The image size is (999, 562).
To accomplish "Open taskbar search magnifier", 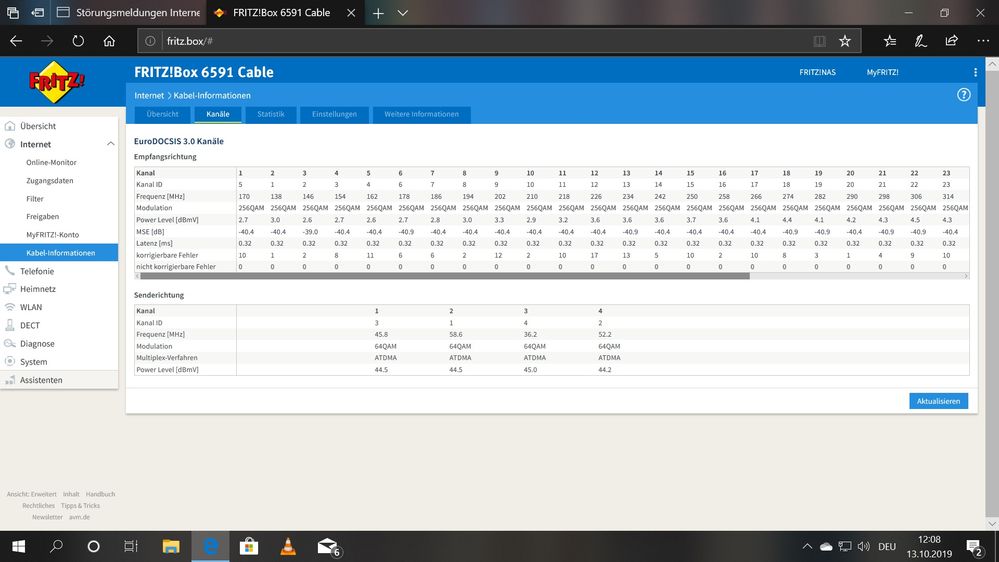I will [56, 546].
